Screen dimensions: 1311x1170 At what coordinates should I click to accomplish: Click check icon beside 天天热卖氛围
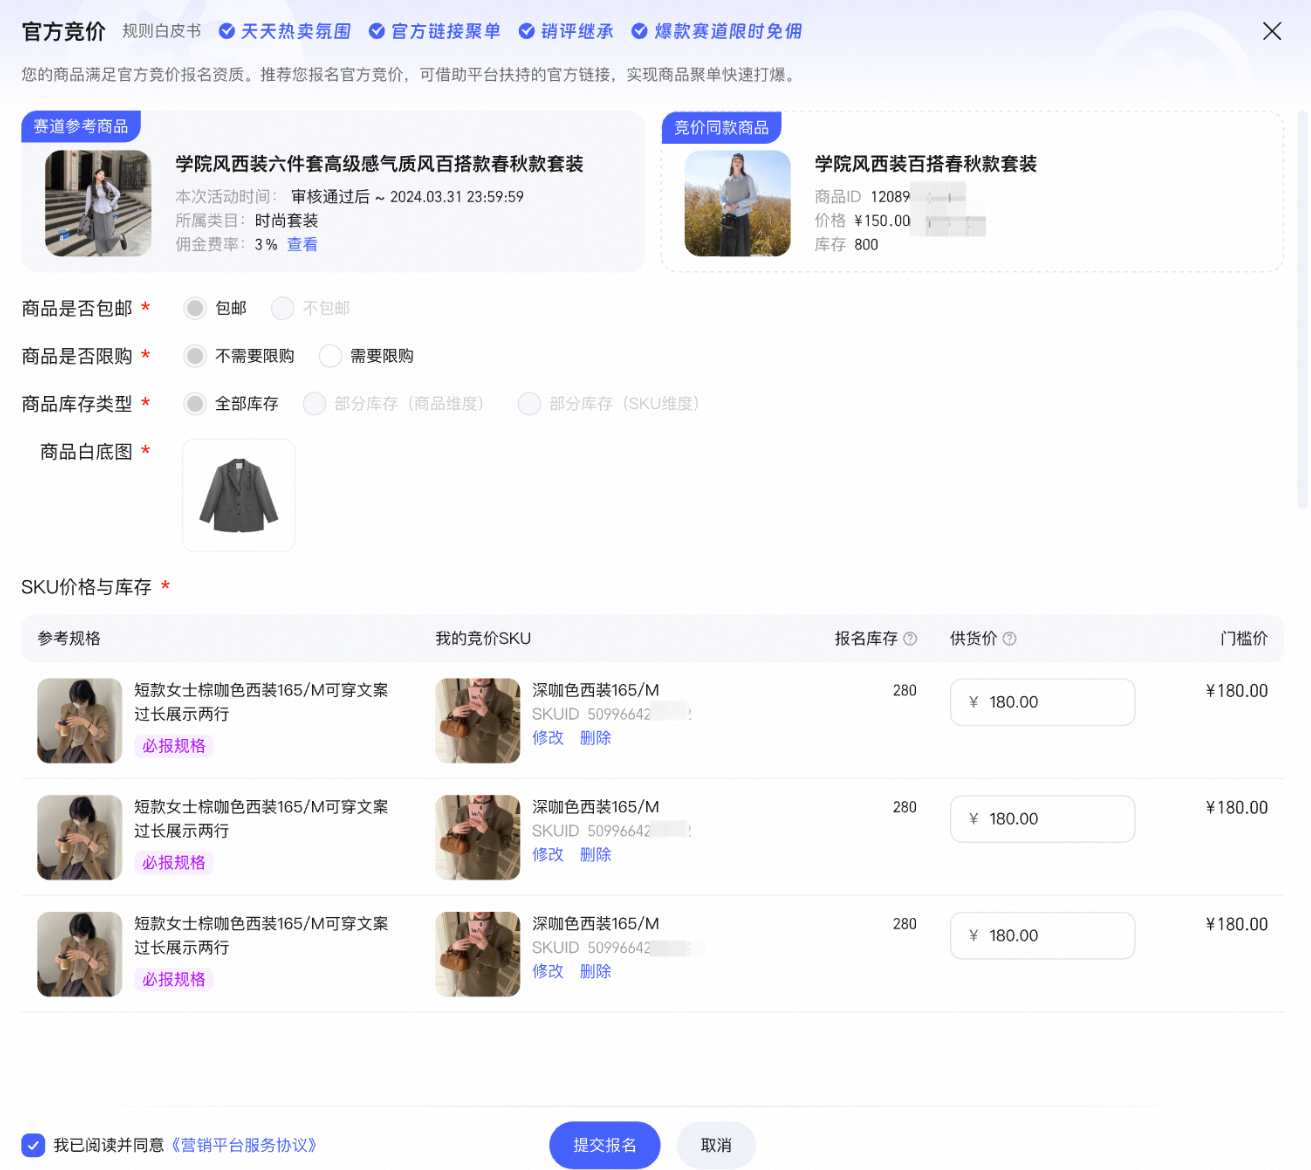tap(227, 31)
